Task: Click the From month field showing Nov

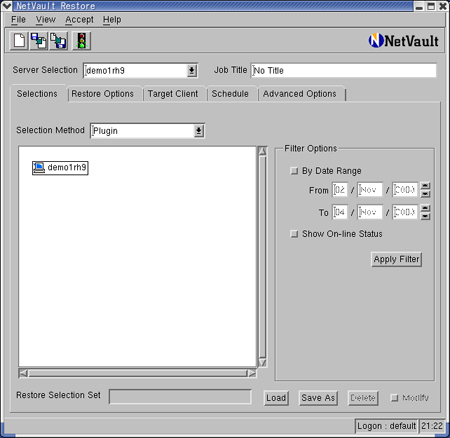Action: [x=370, y=190]
